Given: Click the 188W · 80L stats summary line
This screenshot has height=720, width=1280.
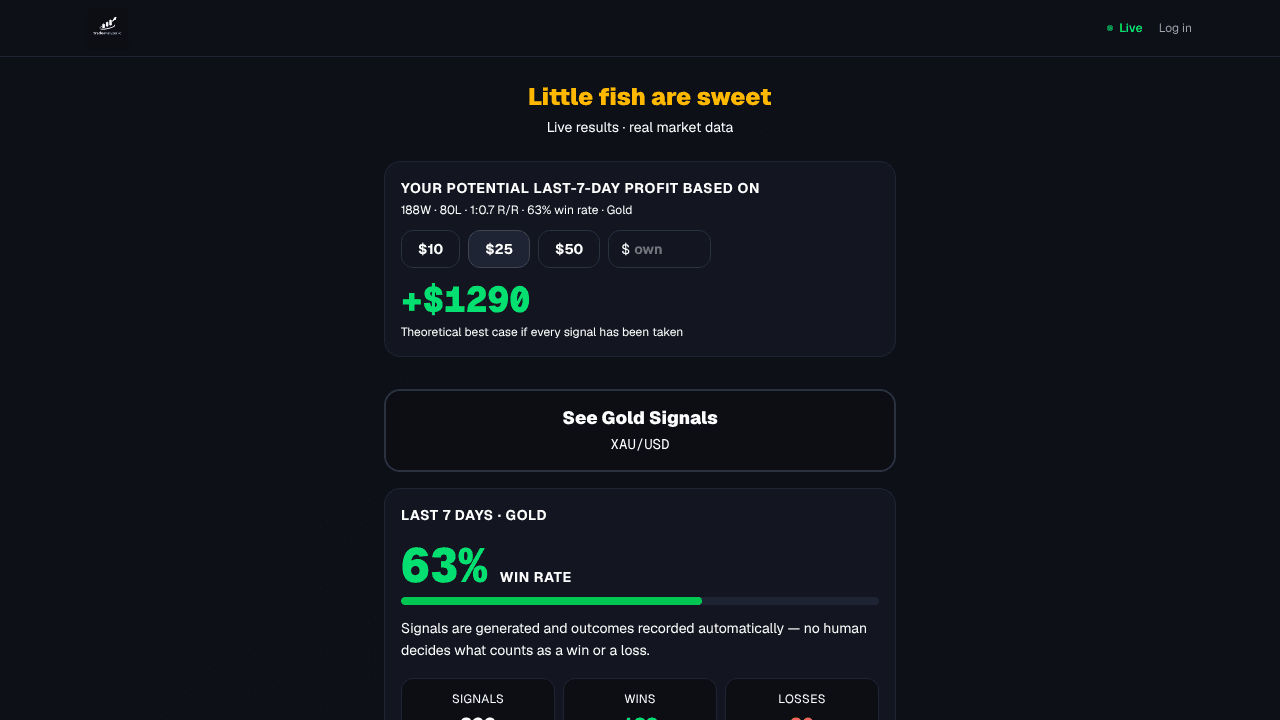Looking at the screenshot, I should pyautogui.click(x=516, y=210).
